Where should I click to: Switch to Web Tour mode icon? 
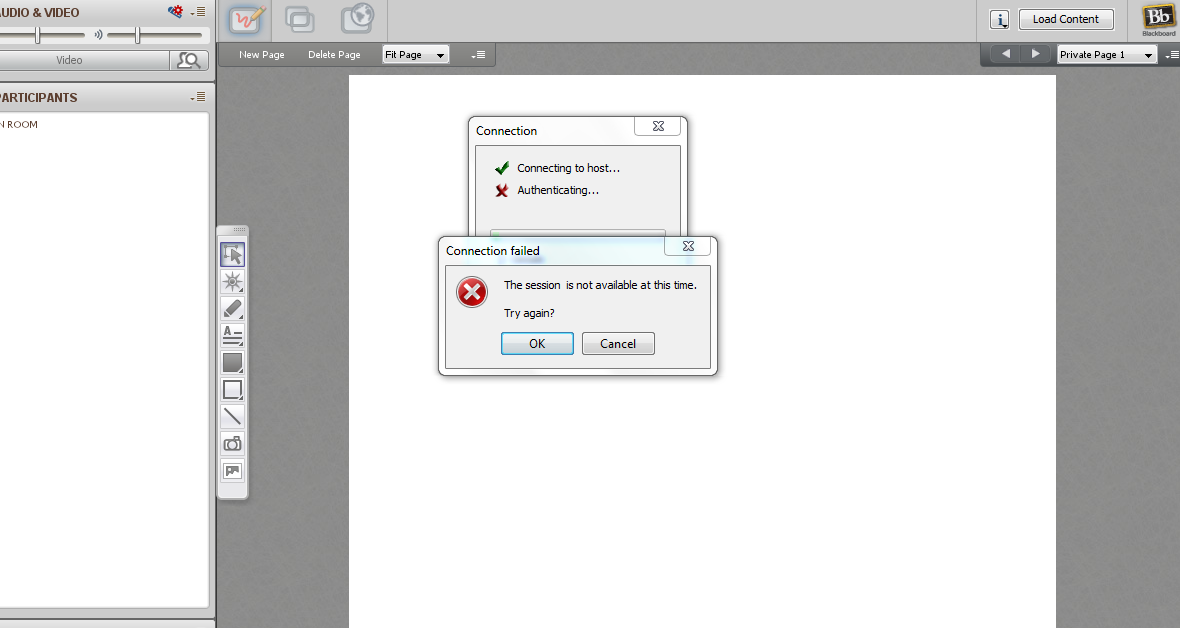click(357, 19)
